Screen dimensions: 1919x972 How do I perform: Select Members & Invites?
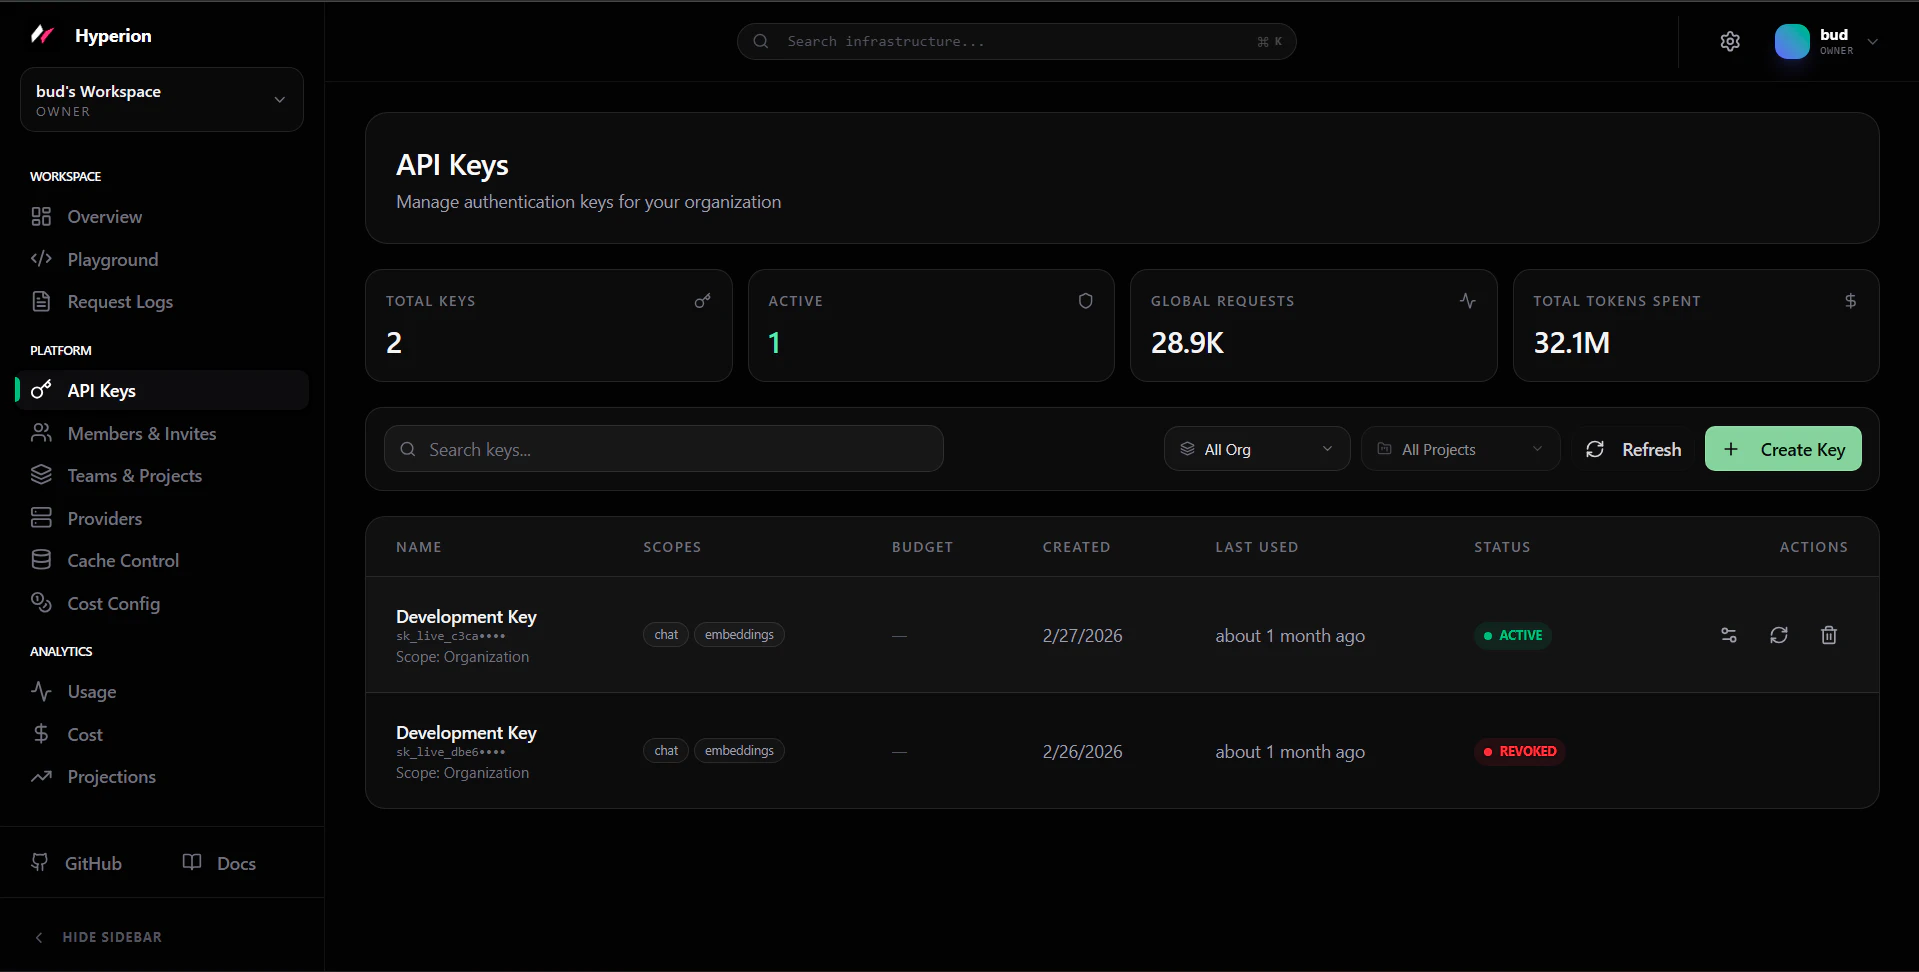tap(142, 433)
